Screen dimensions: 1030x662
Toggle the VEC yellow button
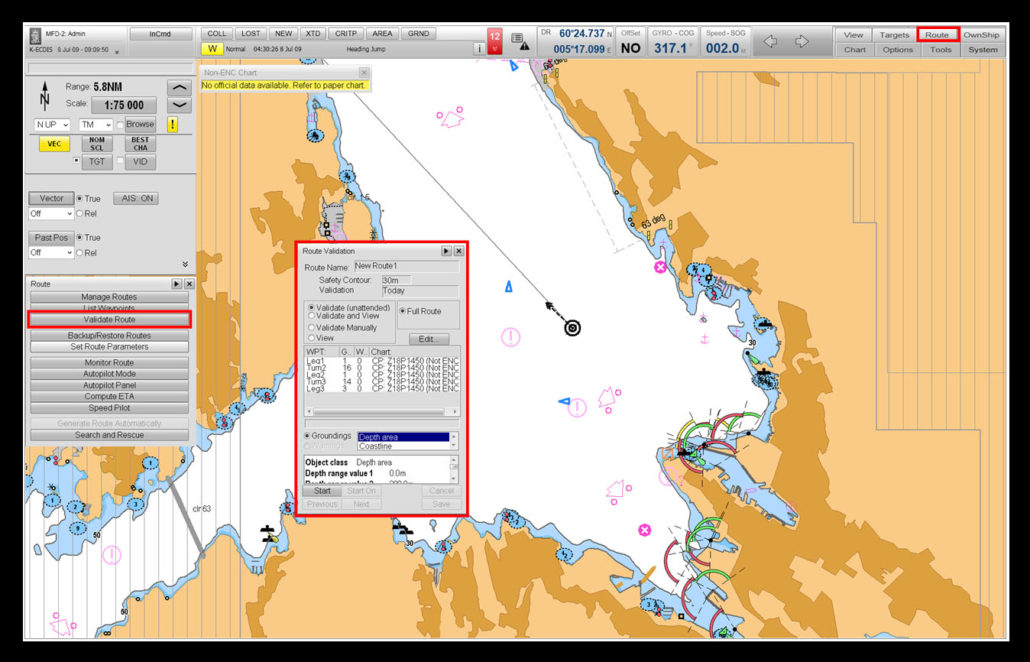[x=55, y=144]
